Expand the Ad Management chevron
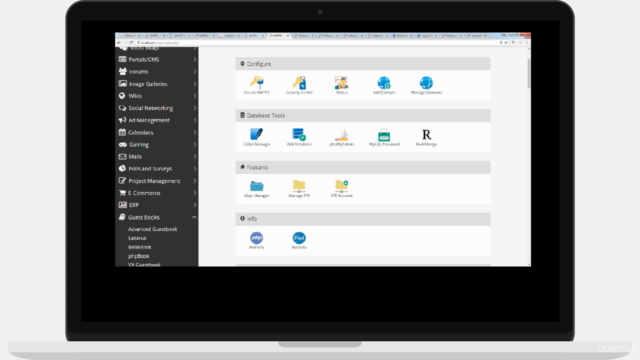The height and width of the screenshot is (360, 640). pyautogui.click(x=195, y=120)
